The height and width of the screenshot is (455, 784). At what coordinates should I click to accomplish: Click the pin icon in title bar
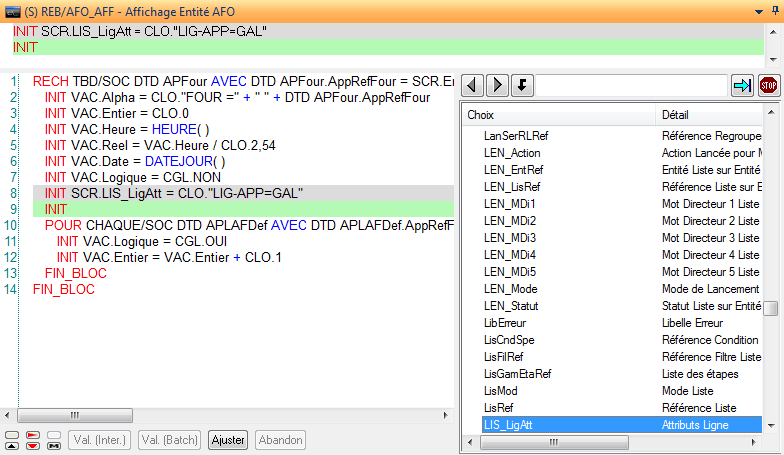(775, 8)
